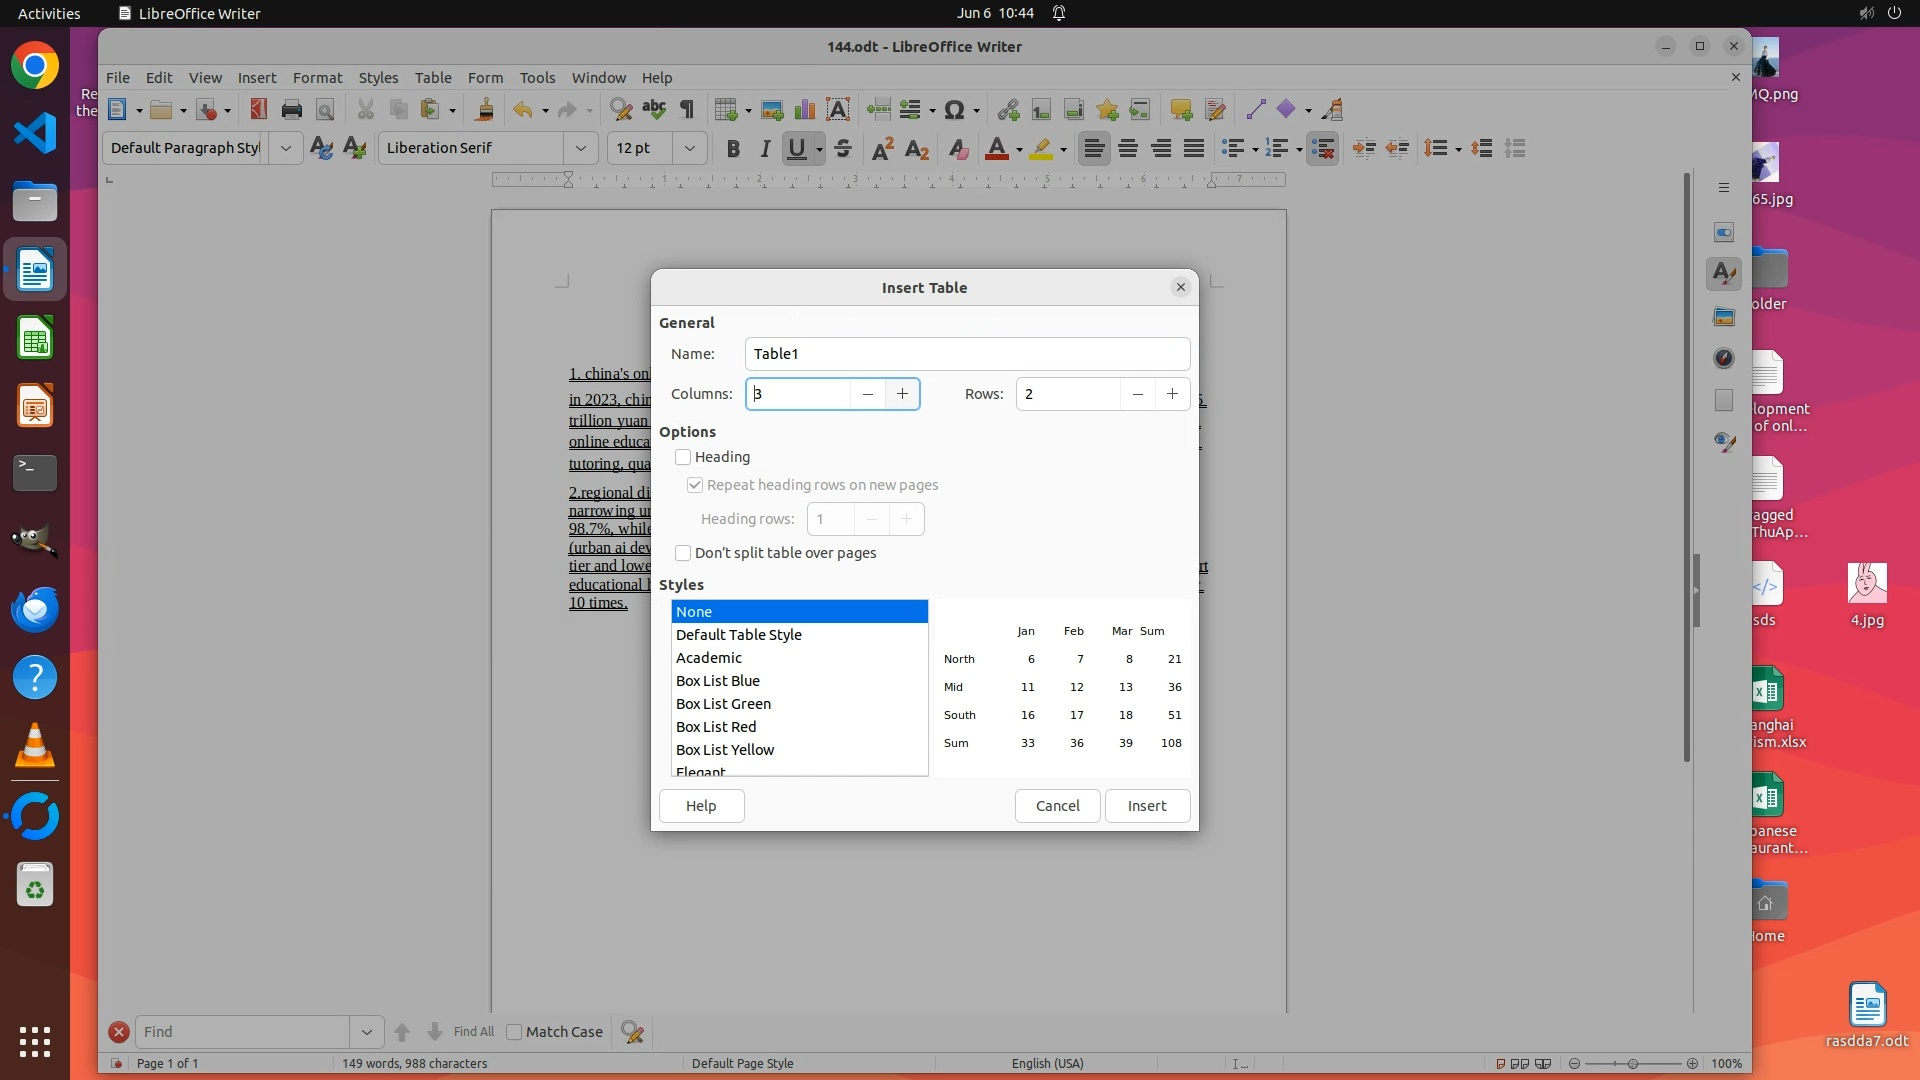1920x1080 pixels.
Task: Click the Insert Image toolbar icon
Action: pos(771,110)
